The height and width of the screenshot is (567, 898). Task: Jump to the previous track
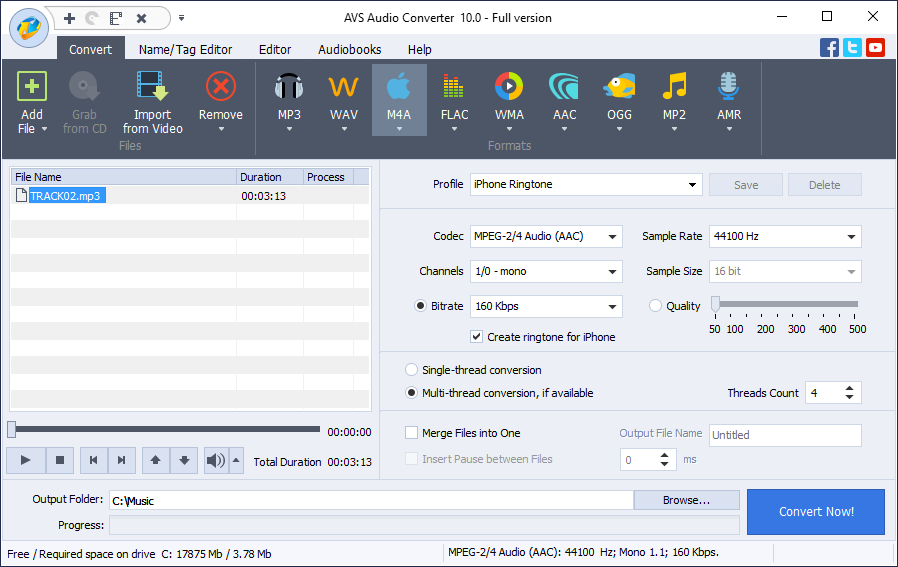click(x=93, y=460)
